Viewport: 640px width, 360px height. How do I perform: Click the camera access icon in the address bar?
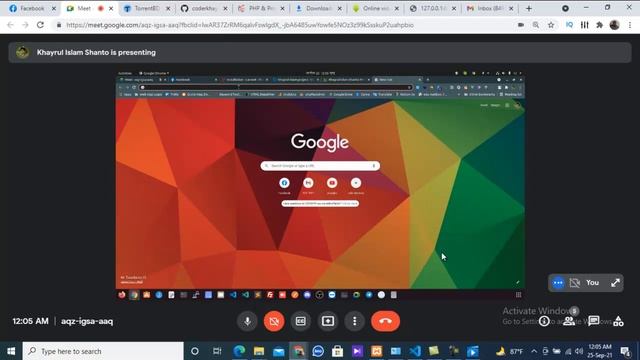[521, 25]
